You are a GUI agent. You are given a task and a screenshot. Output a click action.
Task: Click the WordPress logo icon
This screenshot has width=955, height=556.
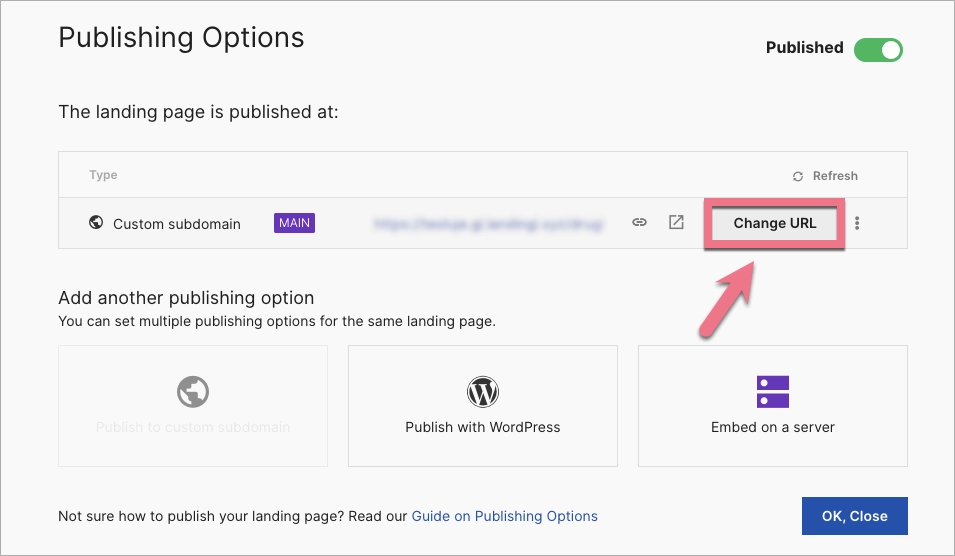click(483, 391)
